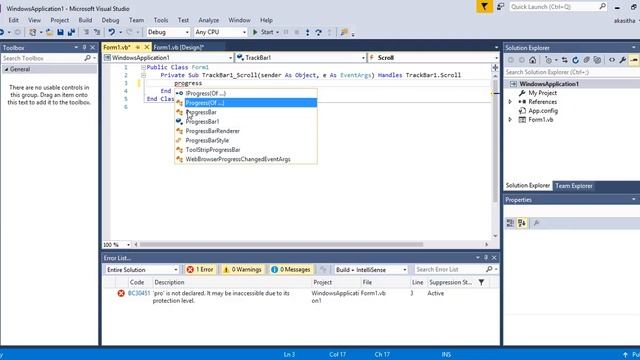The width and height of the screenshot is (640, 360).
Task: Click the Start debugging play icon
Action: click(255, 32)
